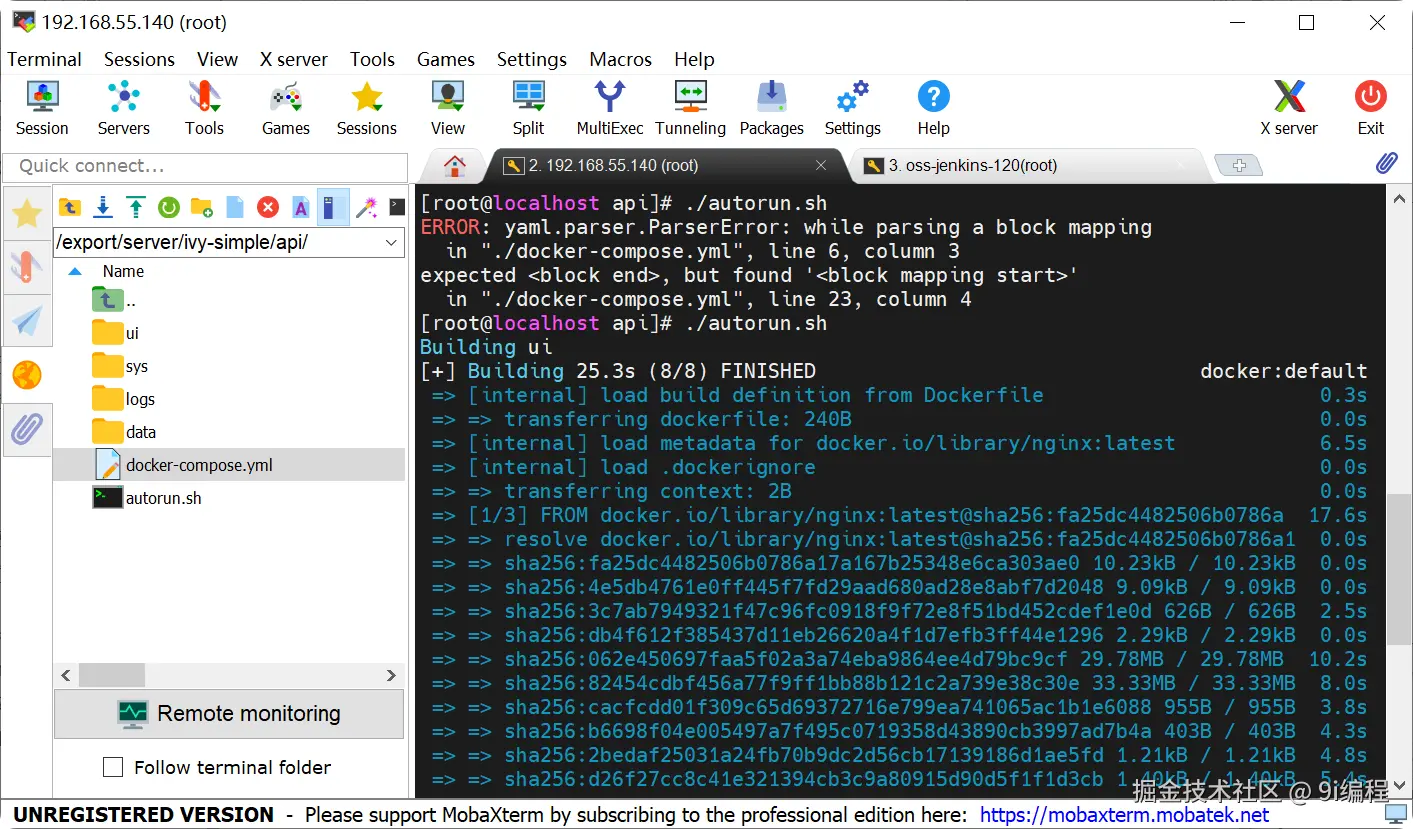1413x829 pixels.
Task: Enable Follow terminal folder checkbox
Action: (113, 767)
